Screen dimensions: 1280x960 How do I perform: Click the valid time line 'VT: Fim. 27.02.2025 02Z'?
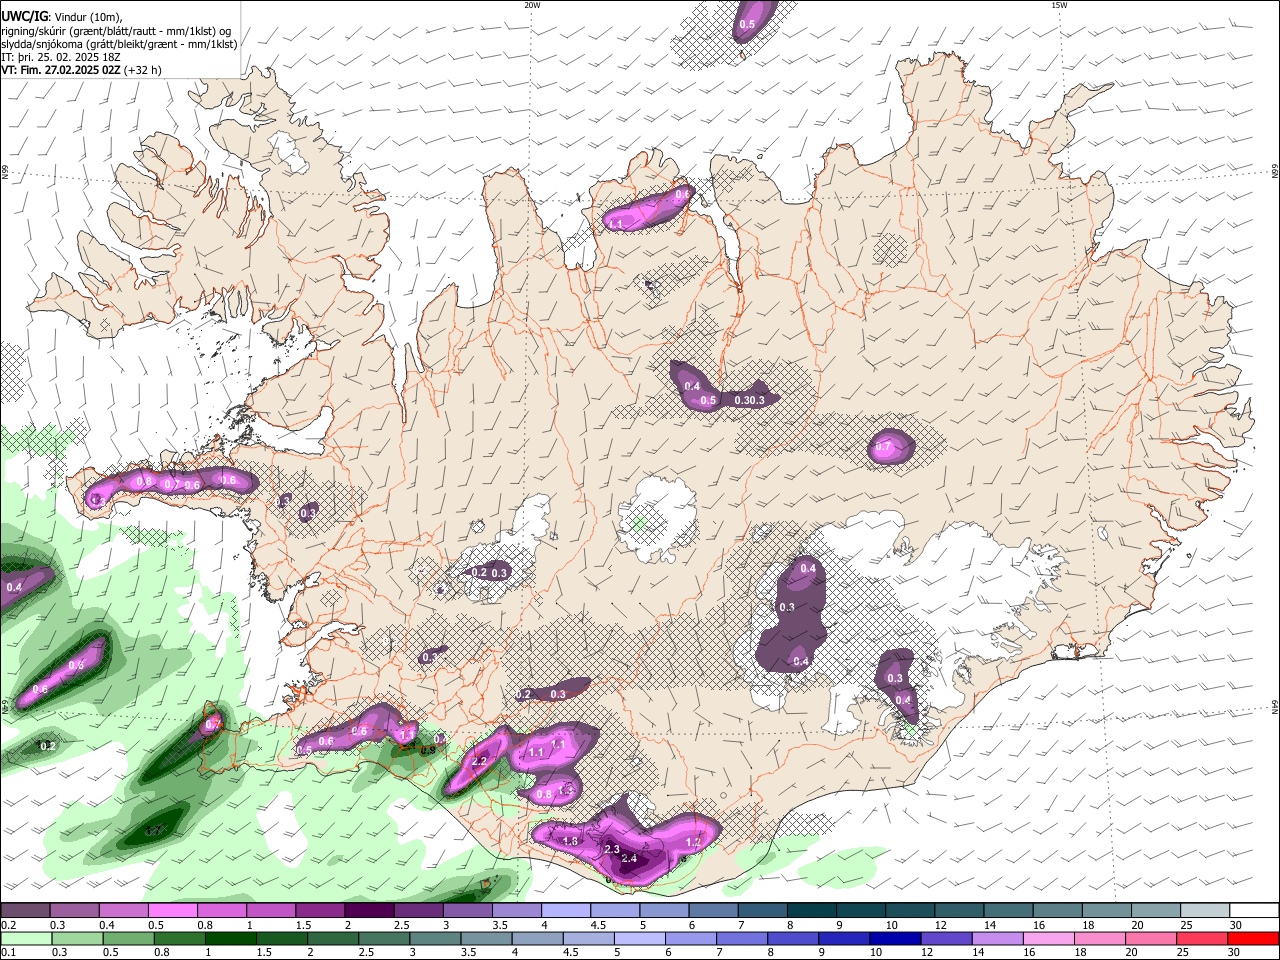click(x=61, y=71)
